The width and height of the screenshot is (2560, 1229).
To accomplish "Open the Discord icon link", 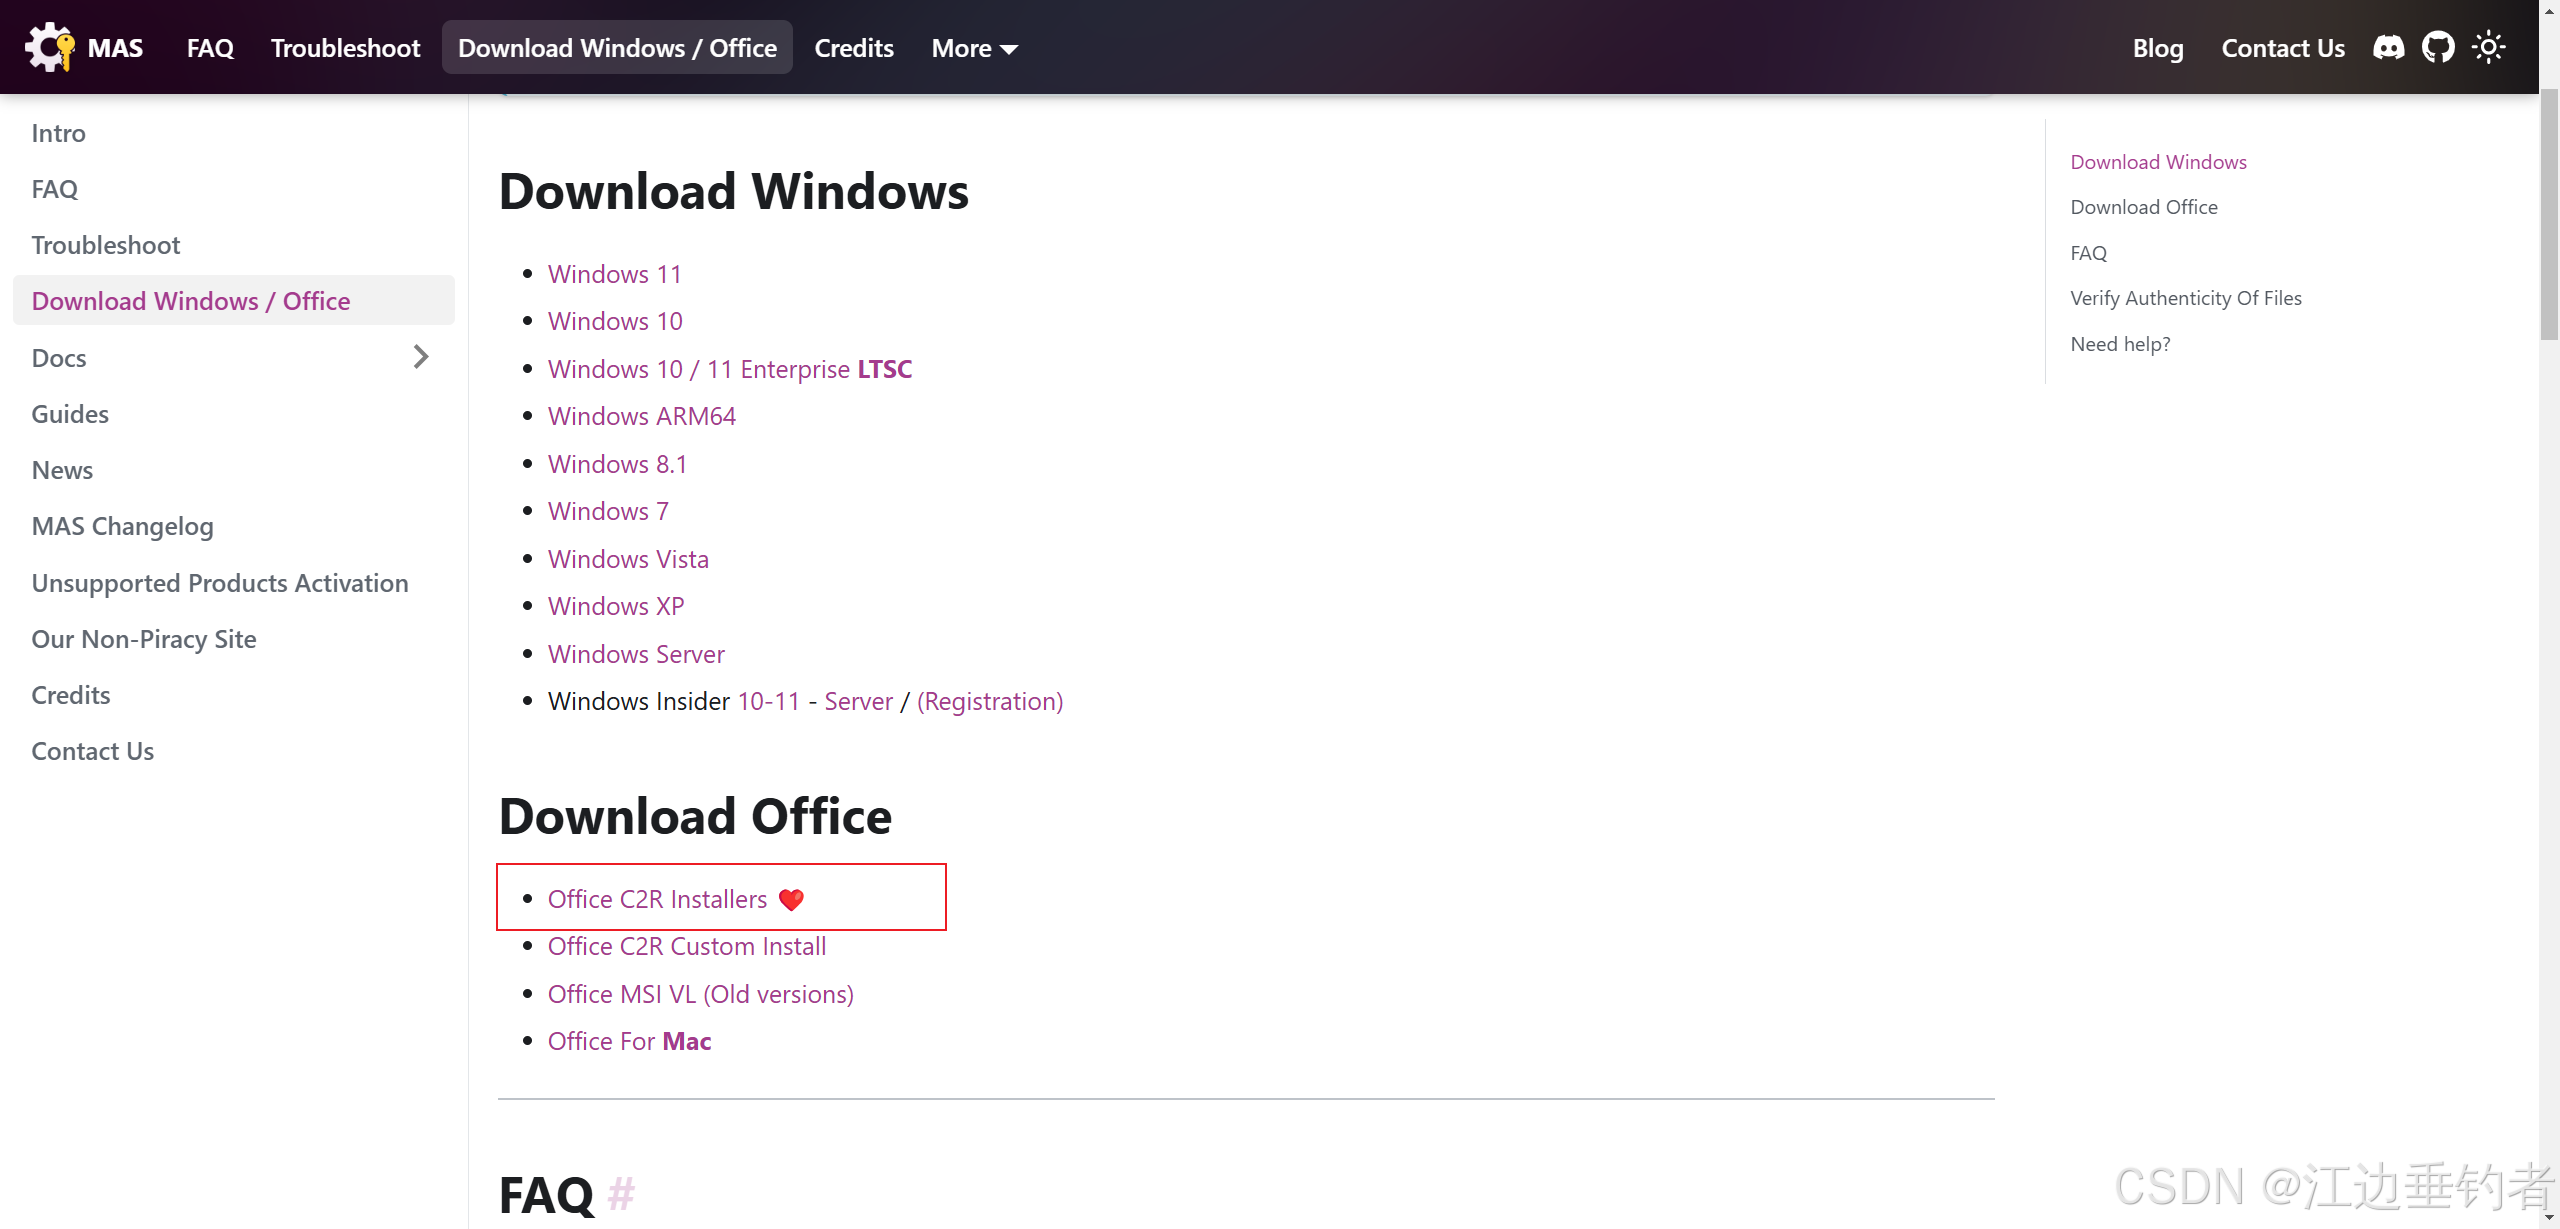I will (2388, 47).
